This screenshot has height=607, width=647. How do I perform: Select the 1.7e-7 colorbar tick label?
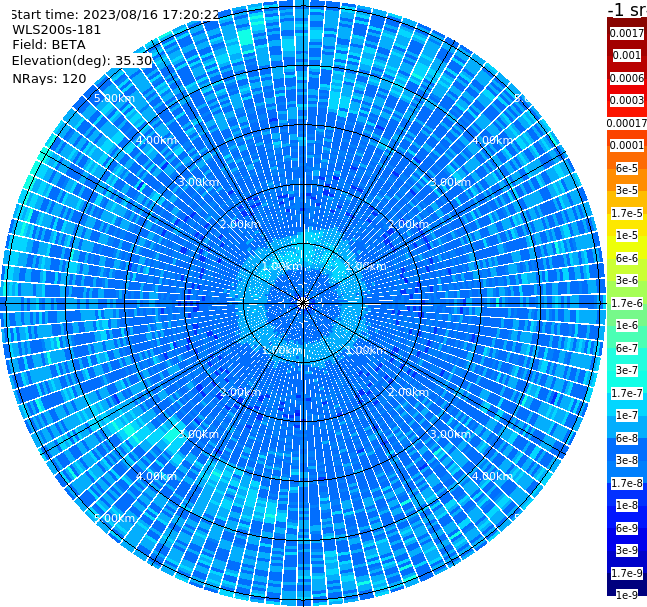pyautogui.click(x=627, y=393)
